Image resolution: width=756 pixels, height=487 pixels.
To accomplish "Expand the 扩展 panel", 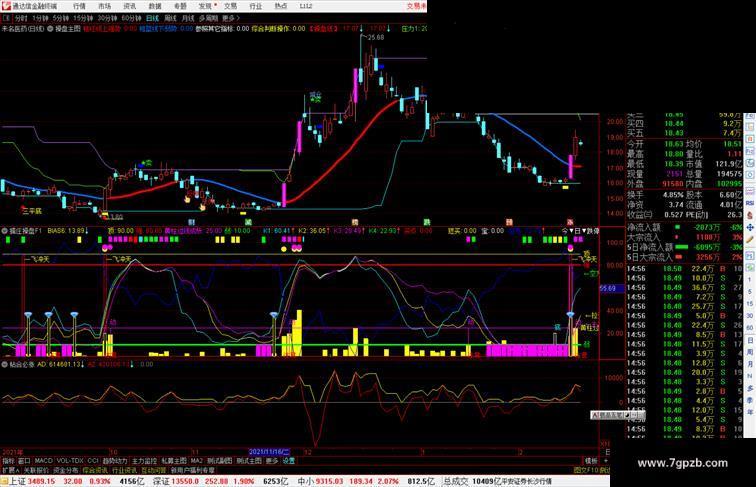I will tap(10, 470).
